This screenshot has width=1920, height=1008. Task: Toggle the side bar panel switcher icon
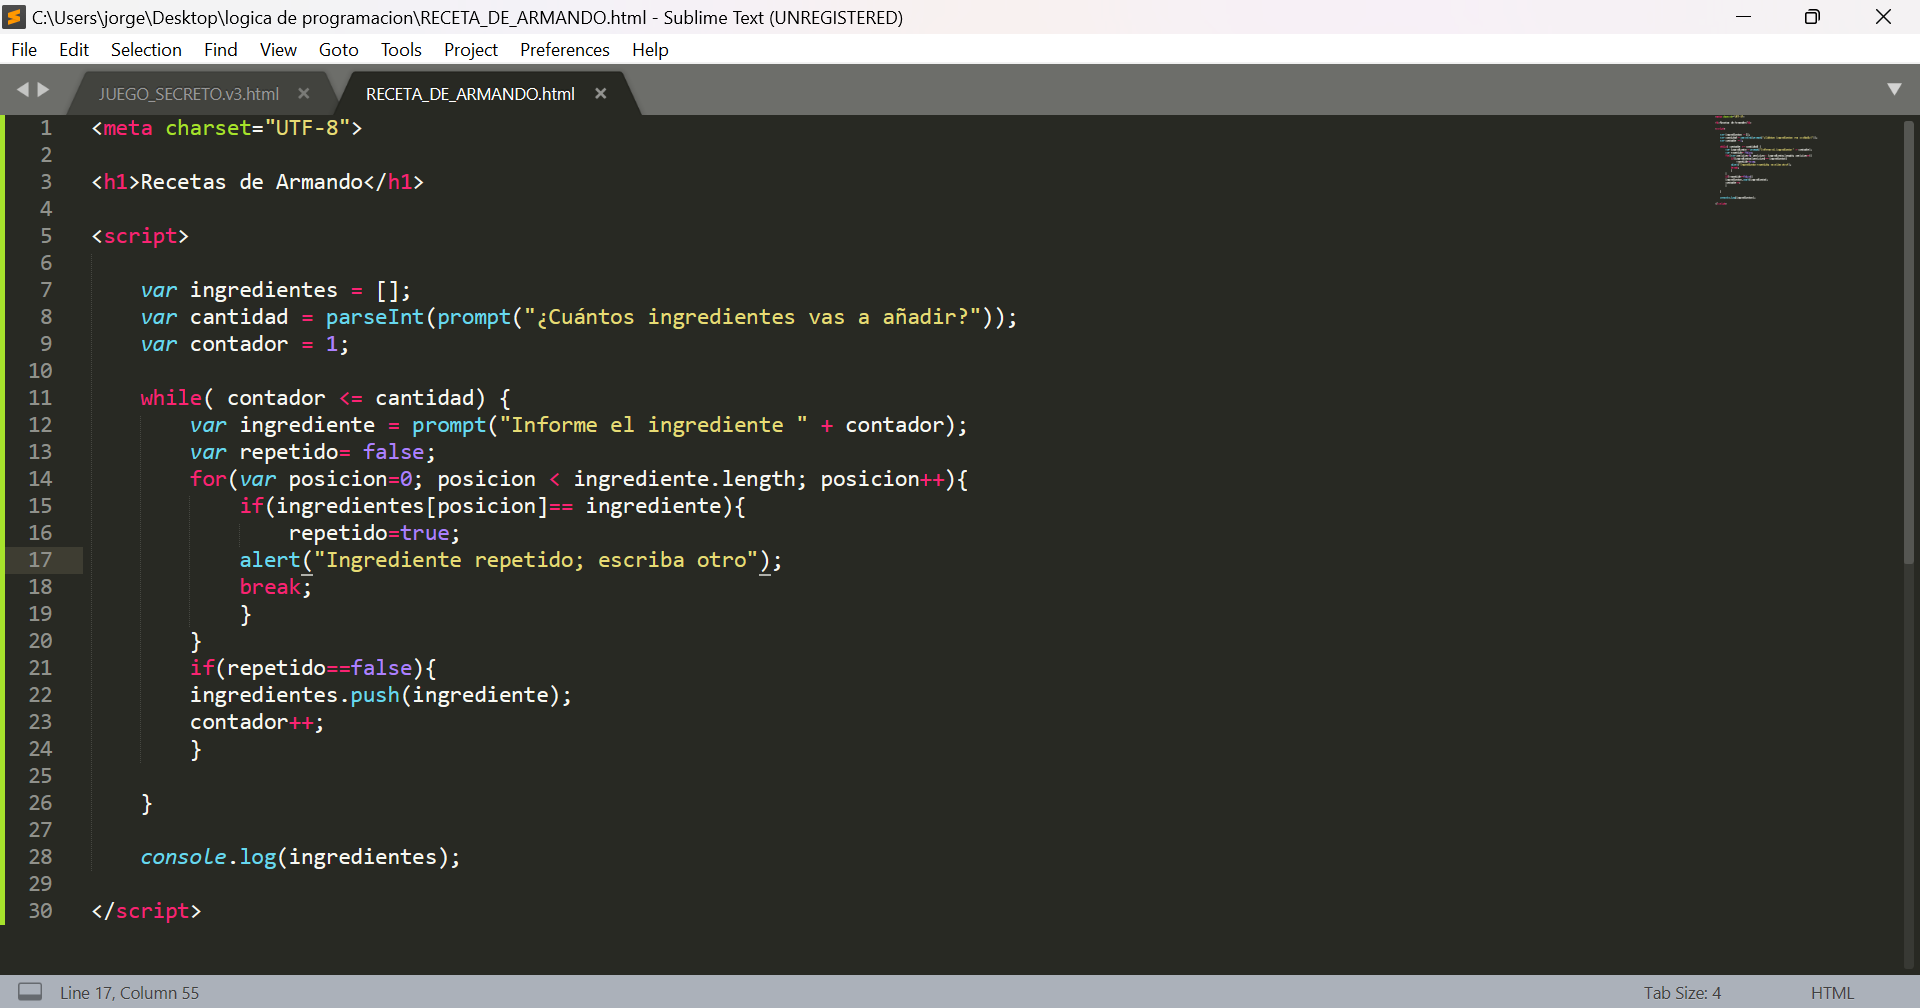(x=31, y=992)
